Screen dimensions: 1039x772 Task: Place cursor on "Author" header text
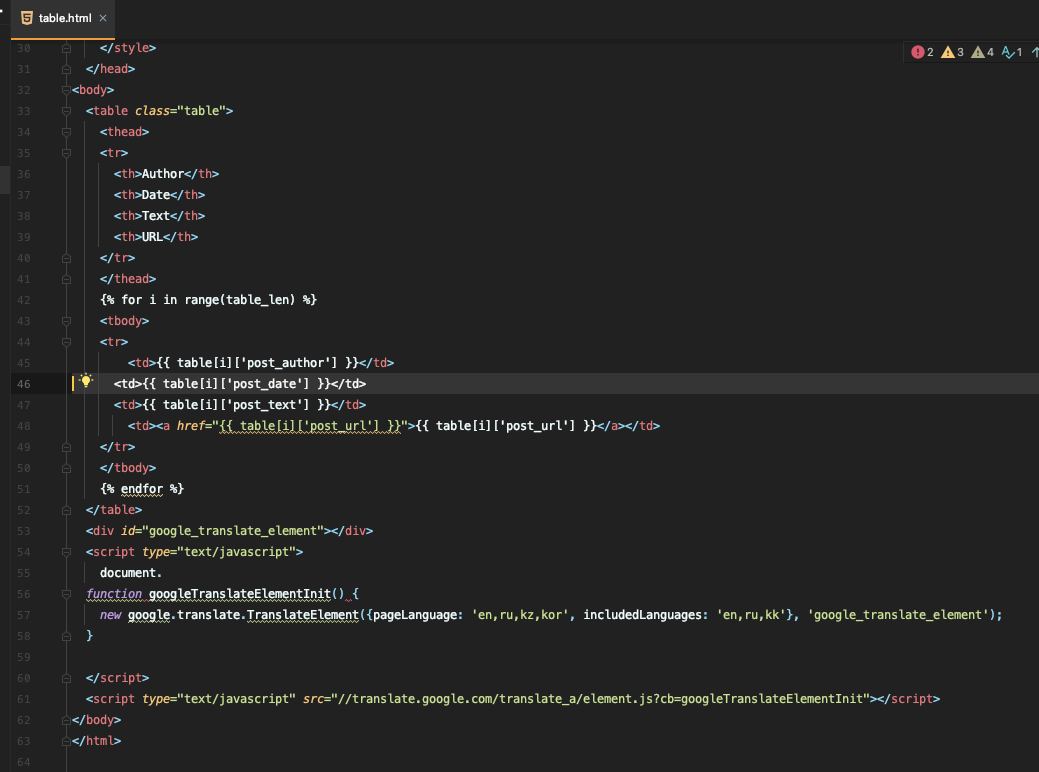click(162, 174)
